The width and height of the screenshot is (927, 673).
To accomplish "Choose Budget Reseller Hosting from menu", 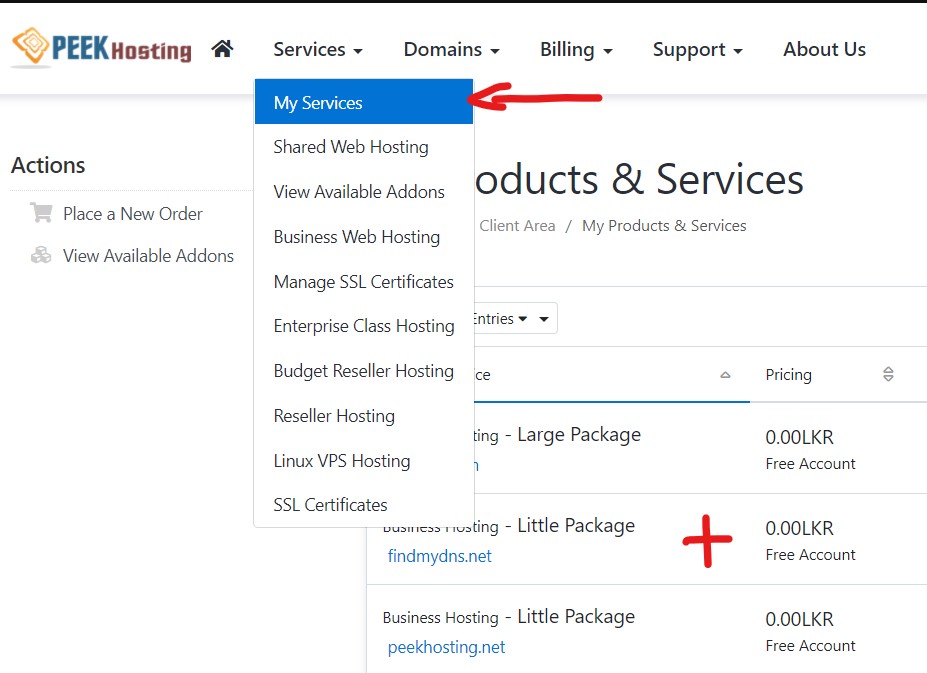I will 363,371.
